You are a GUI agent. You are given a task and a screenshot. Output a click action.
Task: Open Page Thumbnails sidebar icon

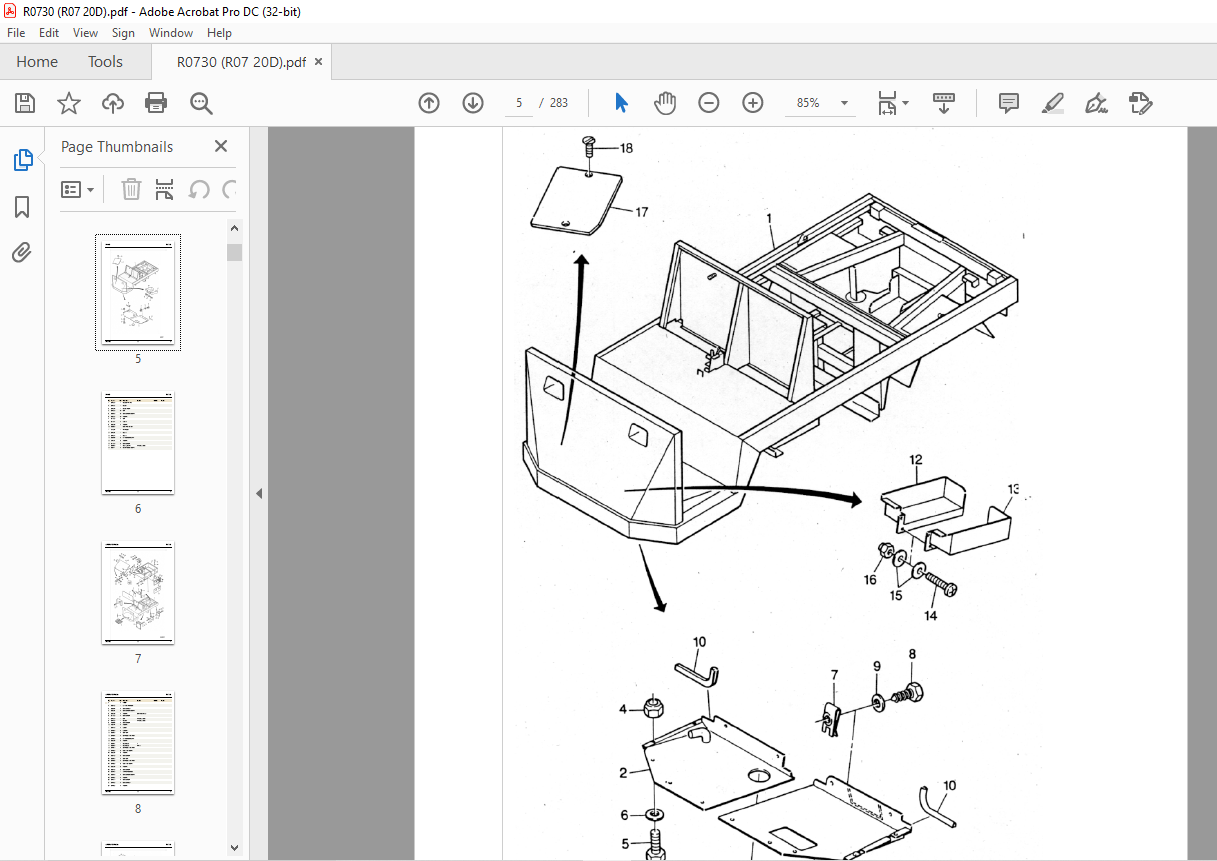point(22,160)
